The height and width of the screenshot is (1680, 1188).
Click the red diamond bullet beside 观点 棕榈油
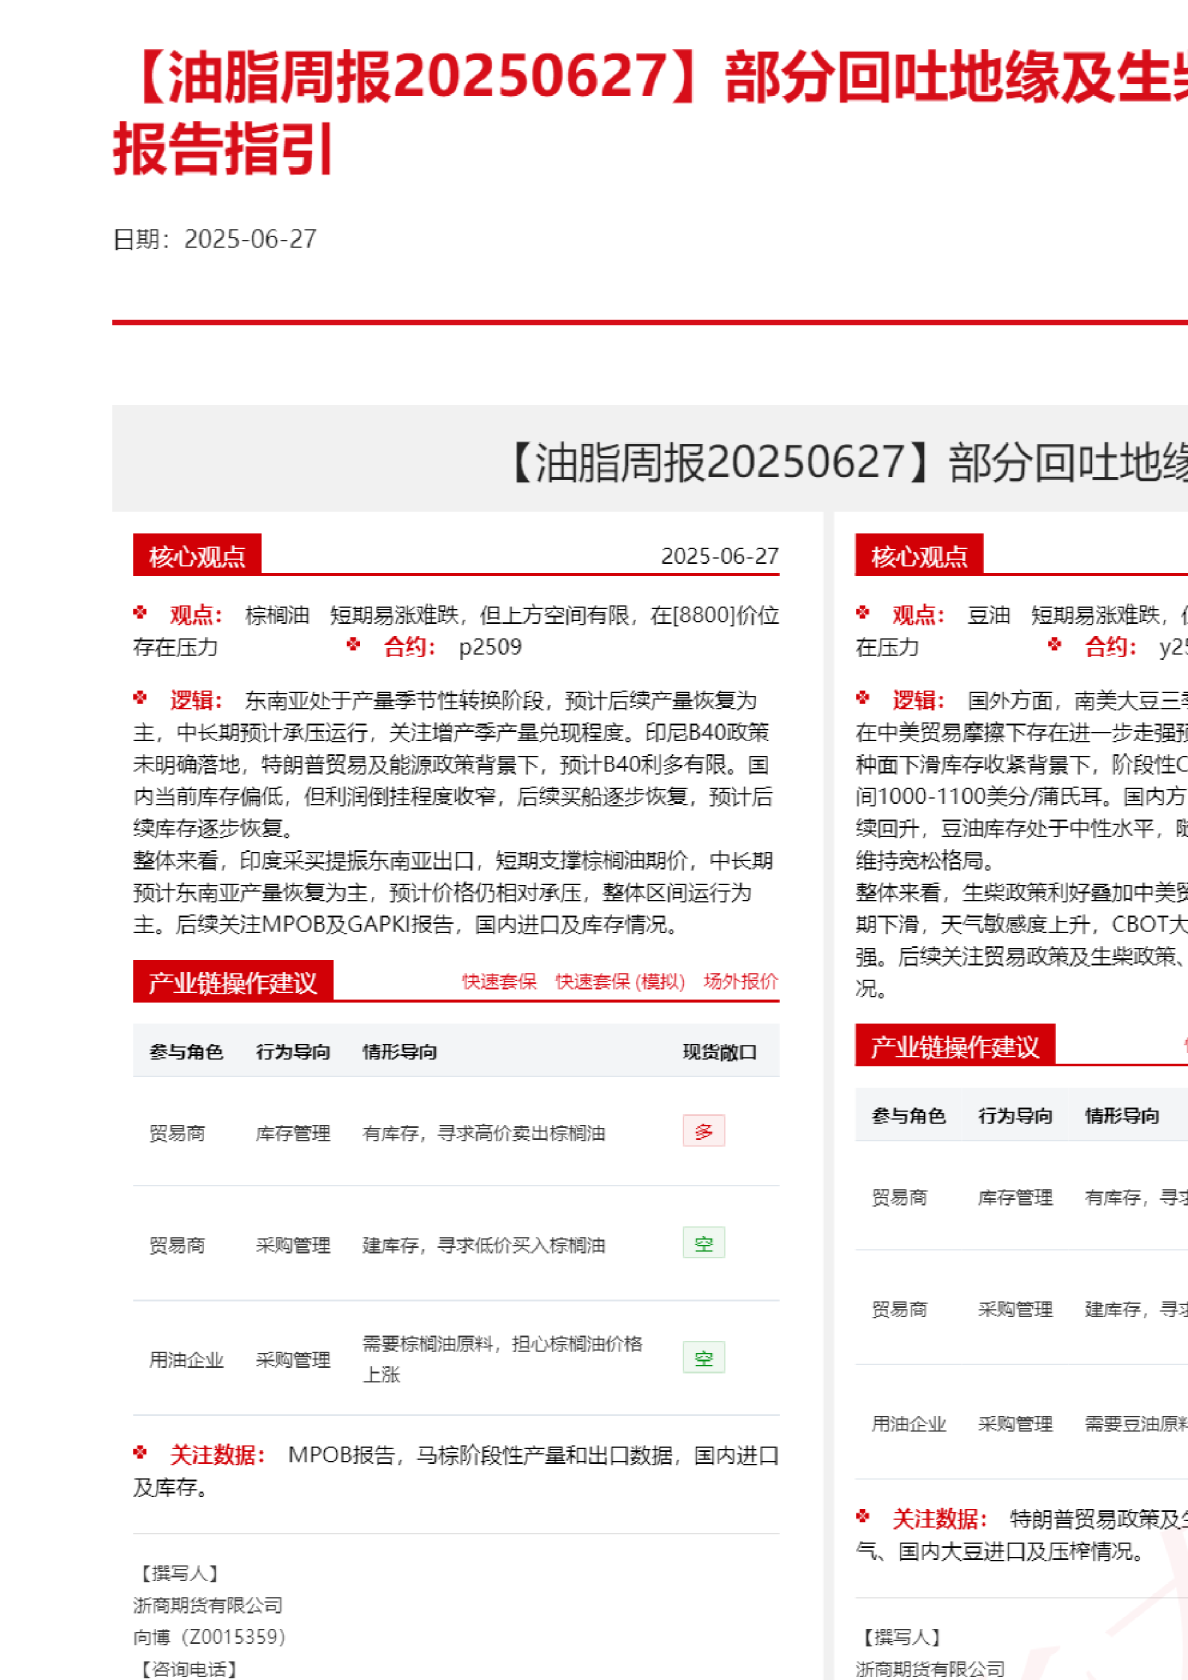point(140,613)
